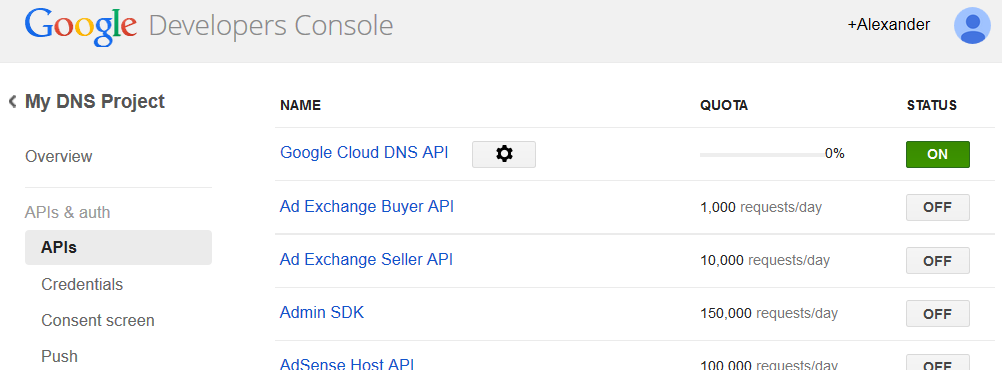Click the QUOTA column header
Image resolution: width=1002 pixels, height=370 pixels.
724,105
